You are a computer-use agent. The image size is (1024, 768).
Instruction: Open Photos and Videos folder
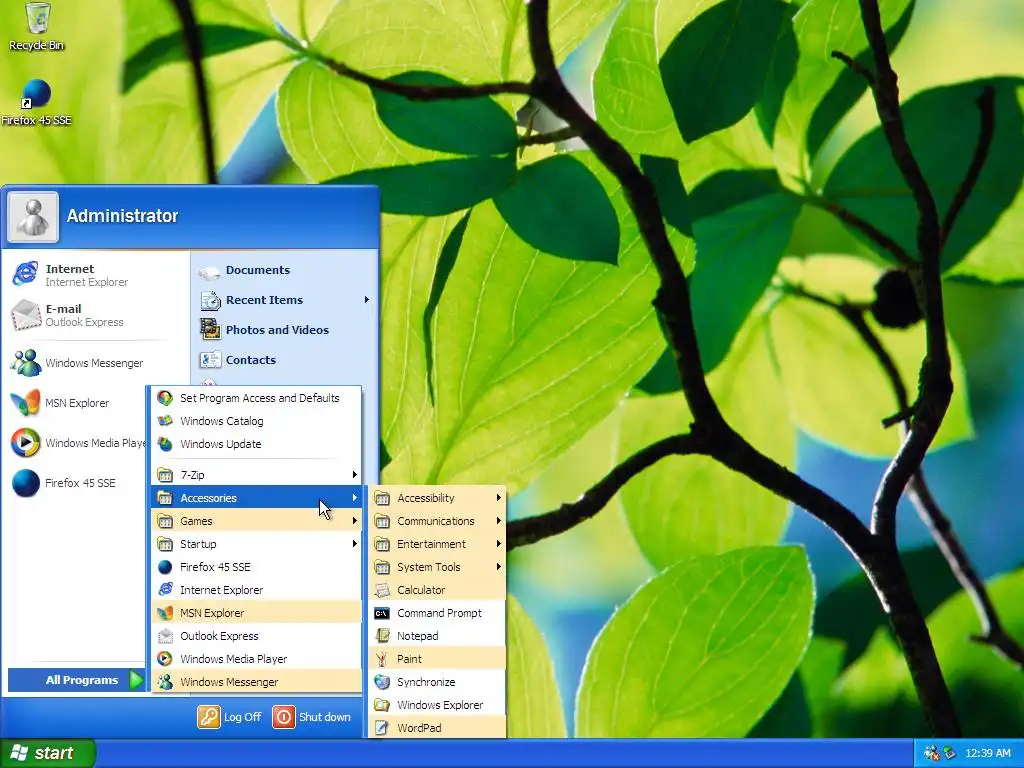285,330
